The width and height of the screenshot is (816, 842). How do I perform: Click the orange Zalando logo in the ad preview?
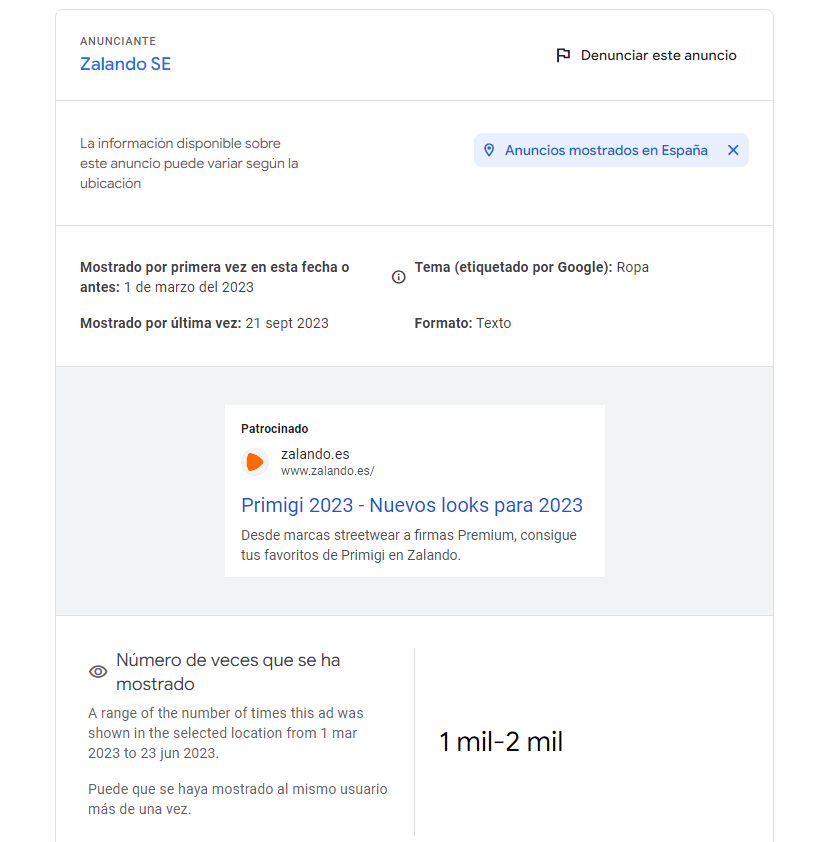[x=255, y=462]
